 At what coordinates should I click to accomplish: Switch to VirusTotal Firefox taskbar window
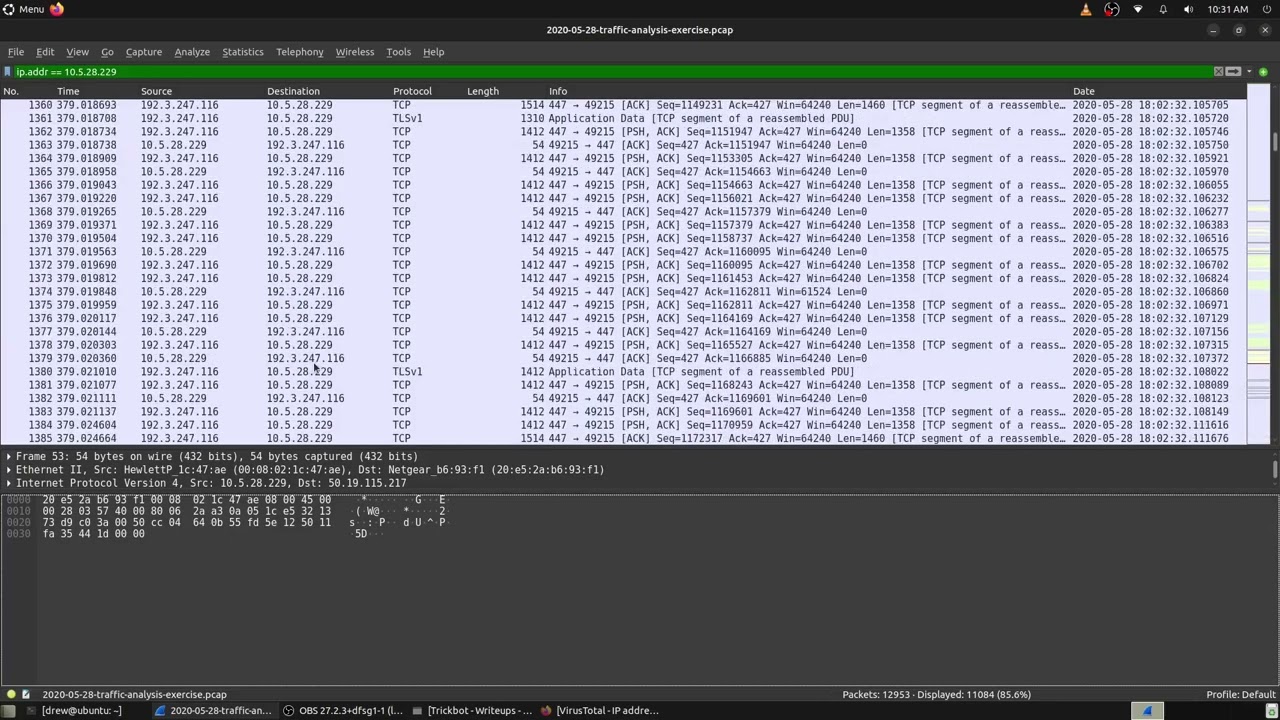click(600, 711)
